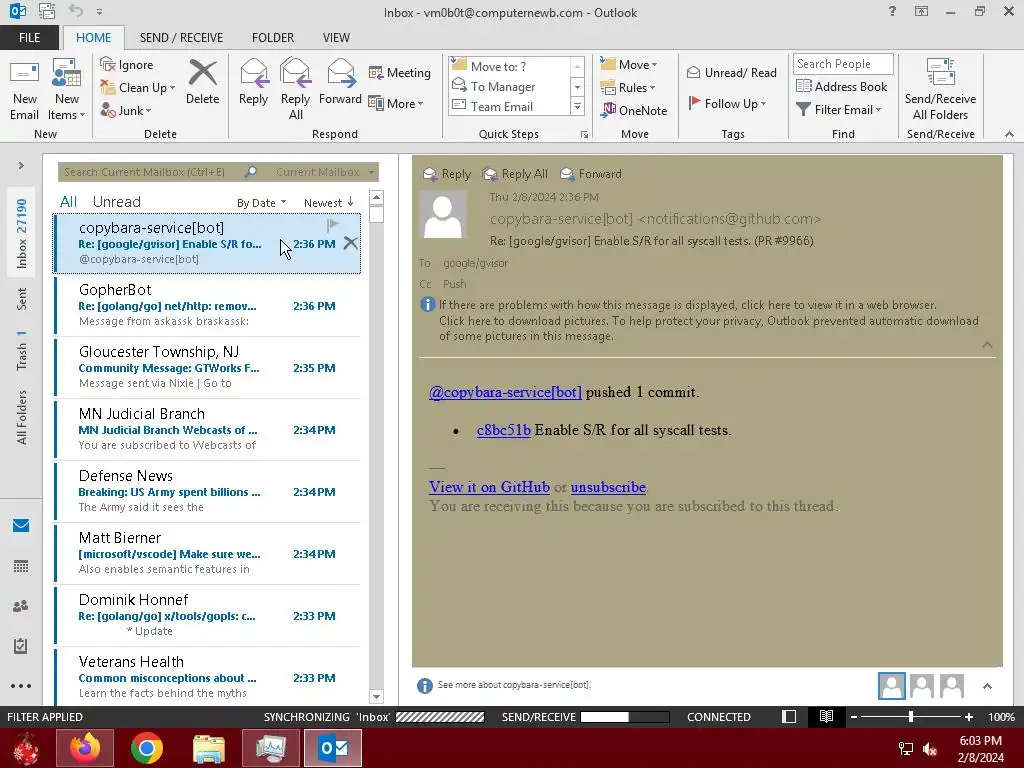Switch to People view
The width and height of the screenshot is (1024, 768).
pyautogui.click(x=21, y=606)
